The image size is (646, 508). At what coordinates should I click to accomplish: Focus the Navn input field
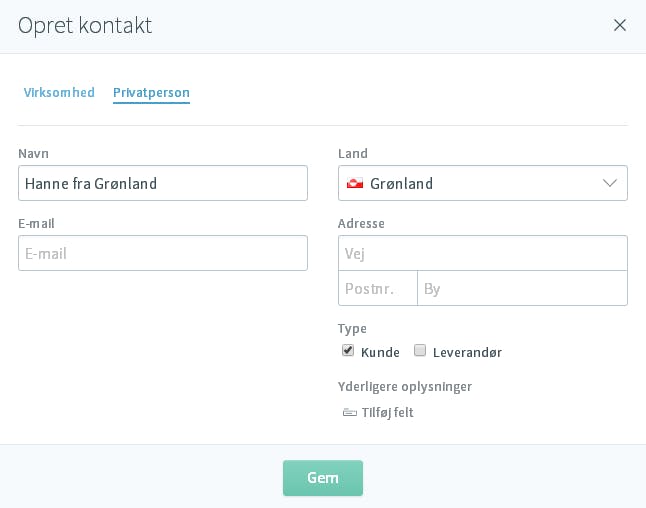[163, 183]
